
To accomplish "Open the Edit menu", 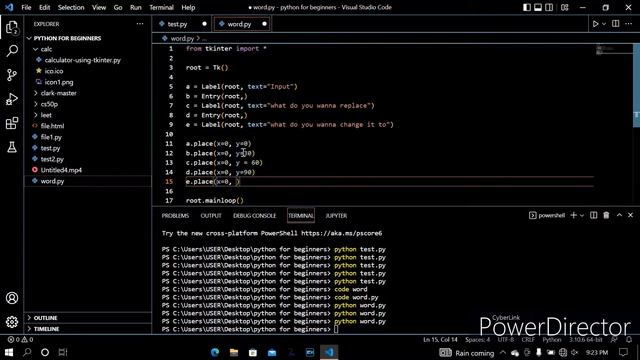I will 44,7.
